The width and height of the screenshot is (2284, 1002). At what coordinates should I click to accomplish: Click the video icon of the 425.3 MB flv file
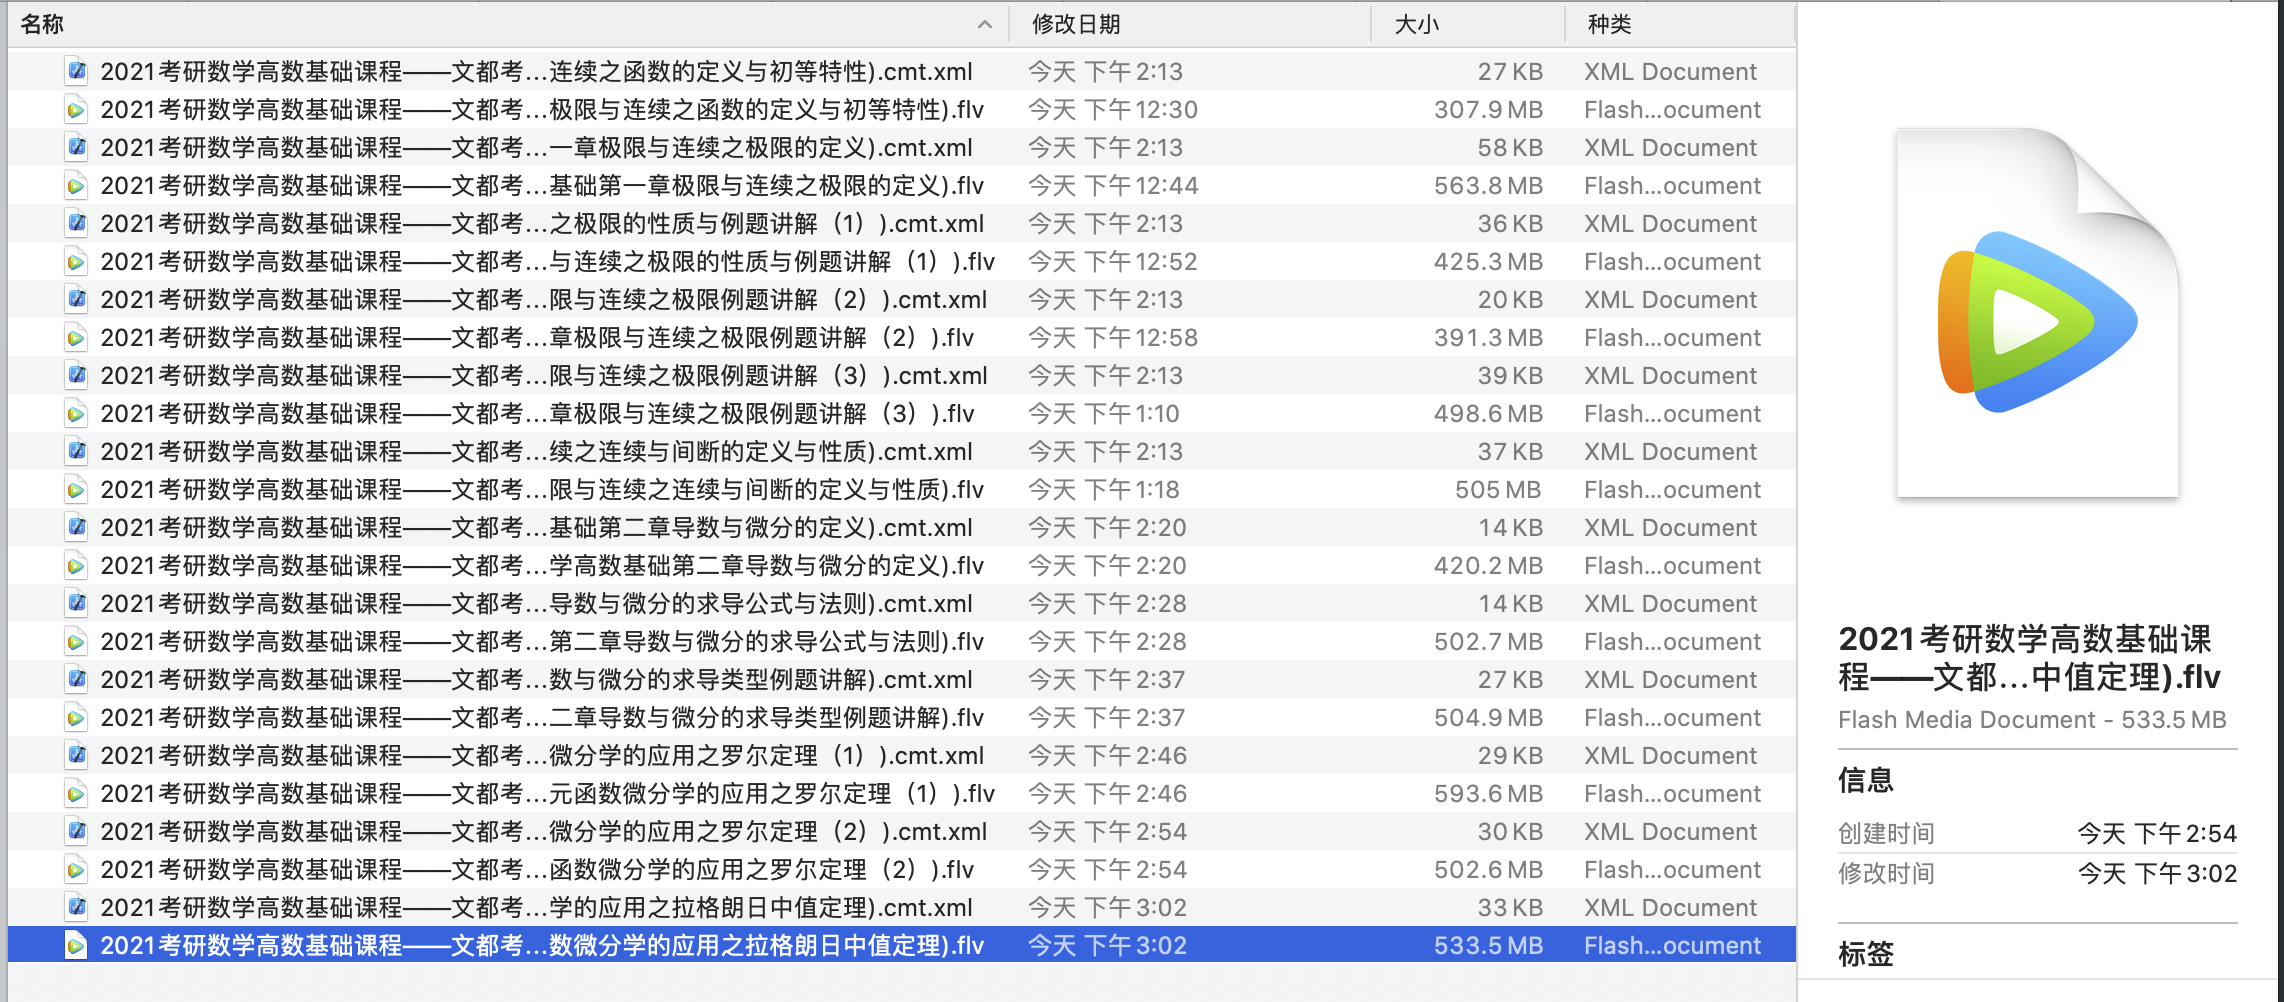[x=76, y=261]
